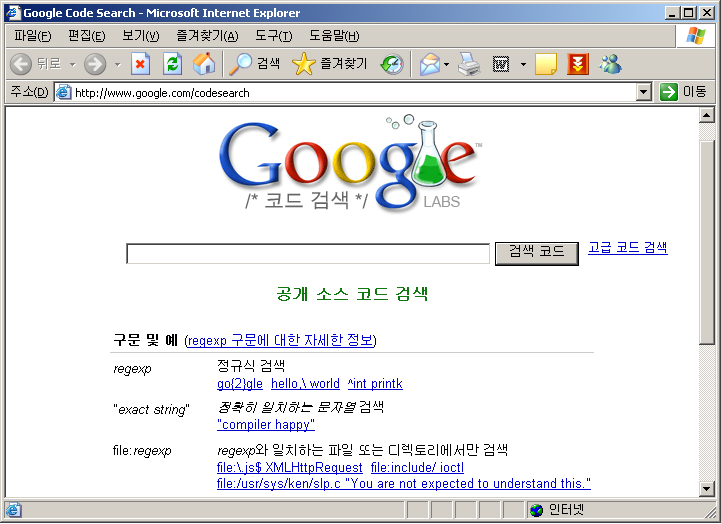The image size is (721, 524).
Task: Open the 즐겨찾기(A) menu
Action: (x=207, y=36)
